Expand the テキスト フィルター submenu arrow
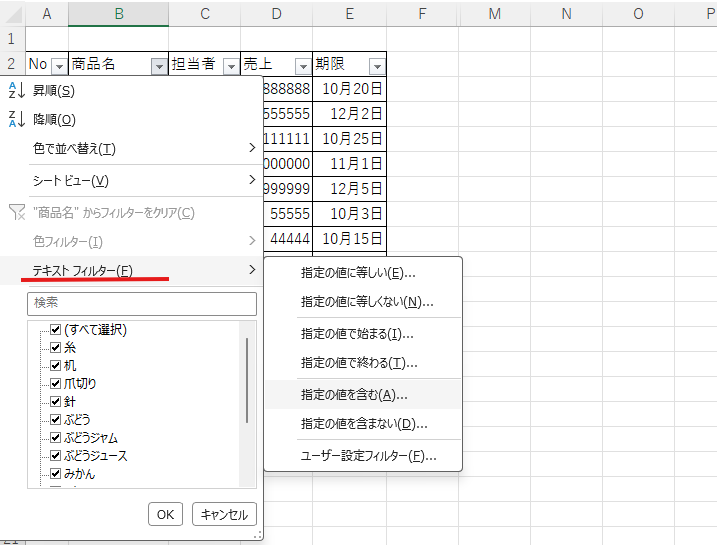This screenshot has width=717, height=545. (x=252, y=270)
